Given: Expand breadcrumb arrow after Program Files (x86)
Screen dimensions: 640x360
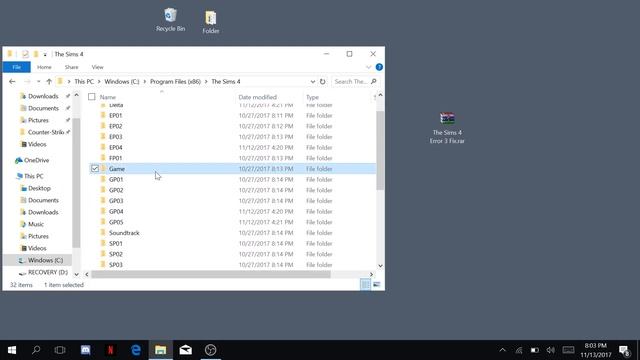Looking at the screenshot, I should 206,82.
